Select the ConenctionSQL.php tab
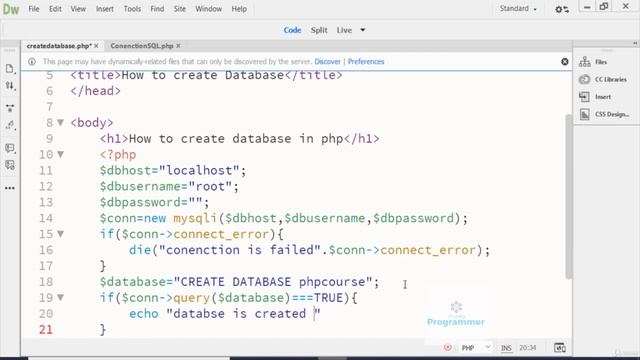Screen dimensions: 640x360 142,46
